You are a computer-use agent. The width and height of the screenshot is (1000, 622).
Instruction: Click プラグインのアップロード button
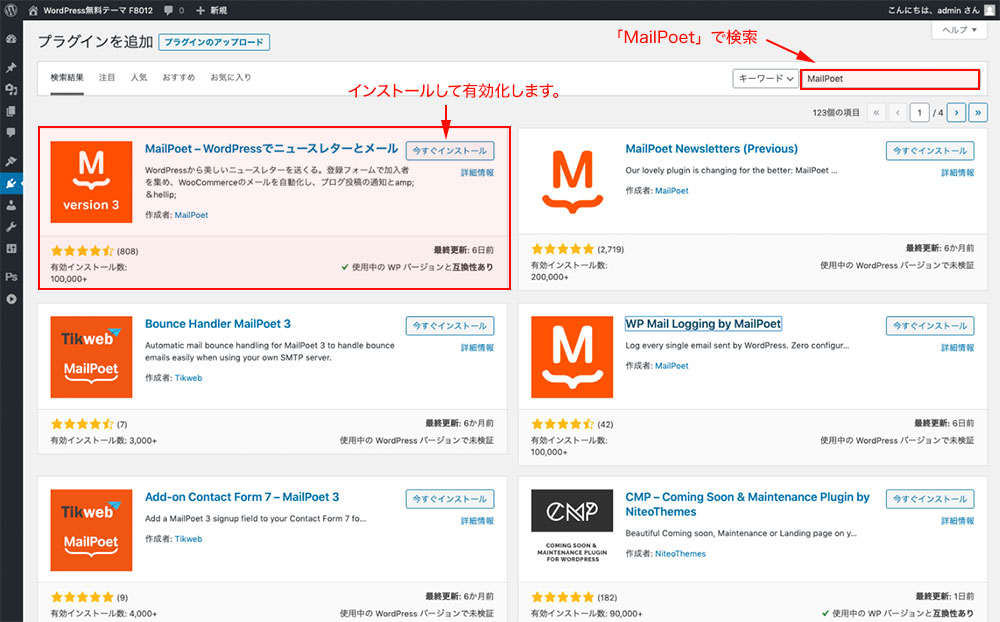pos(214,42)
